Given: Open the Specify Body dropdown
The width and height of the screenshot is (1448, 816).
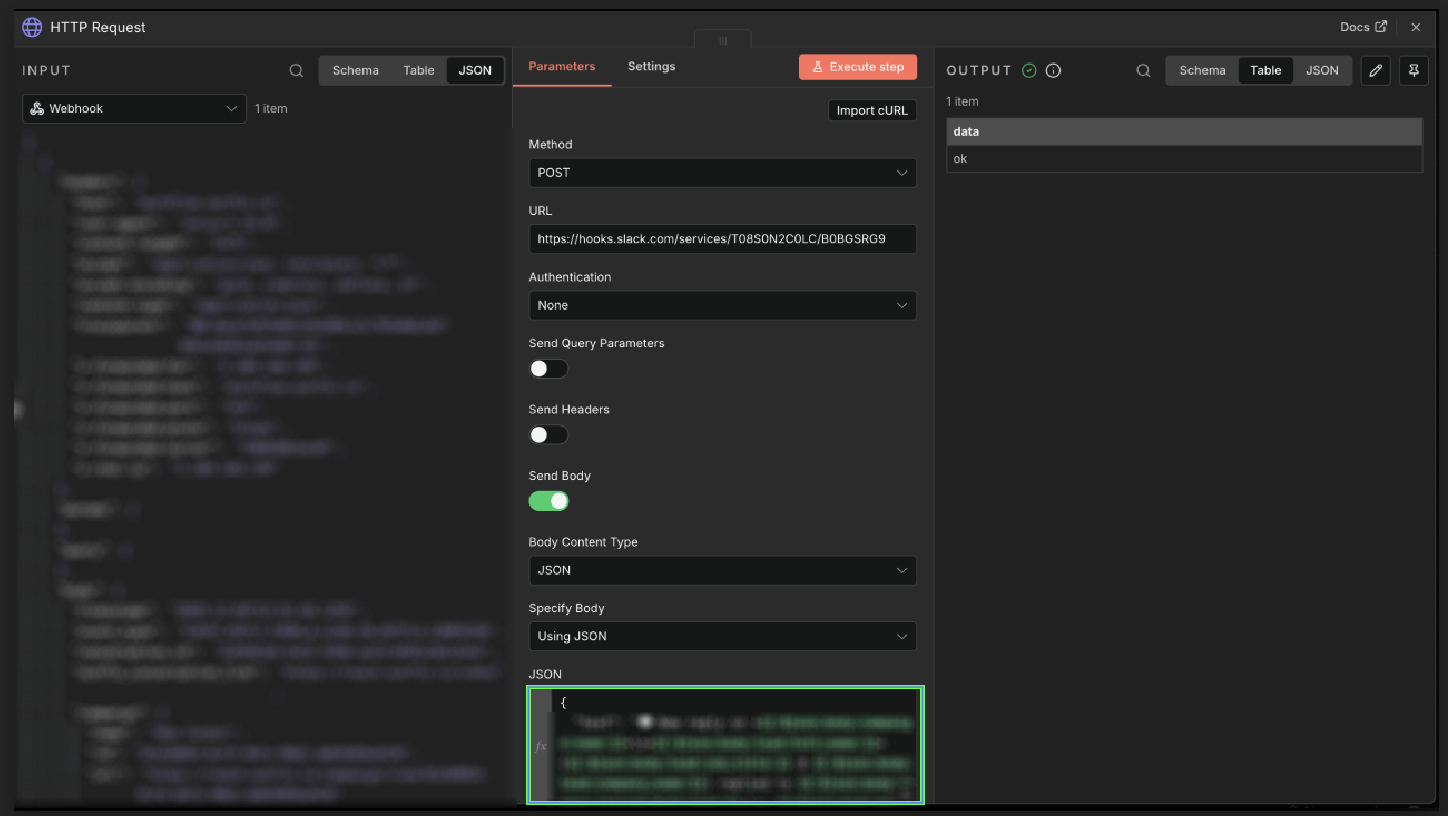Looking at the screenshot, I should coord(722,637).
